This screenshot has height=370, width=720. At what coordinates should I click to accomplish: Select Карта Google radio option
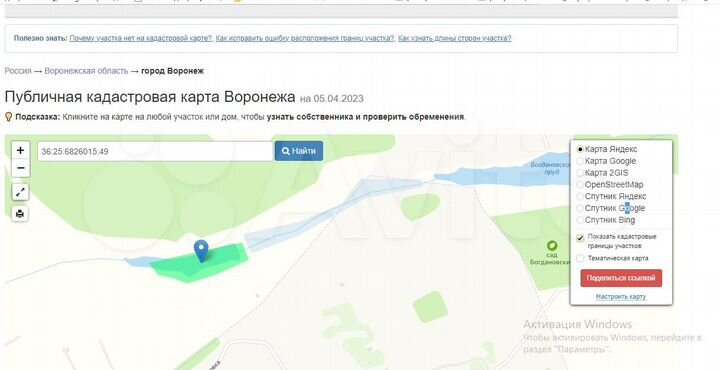[580, 161]
